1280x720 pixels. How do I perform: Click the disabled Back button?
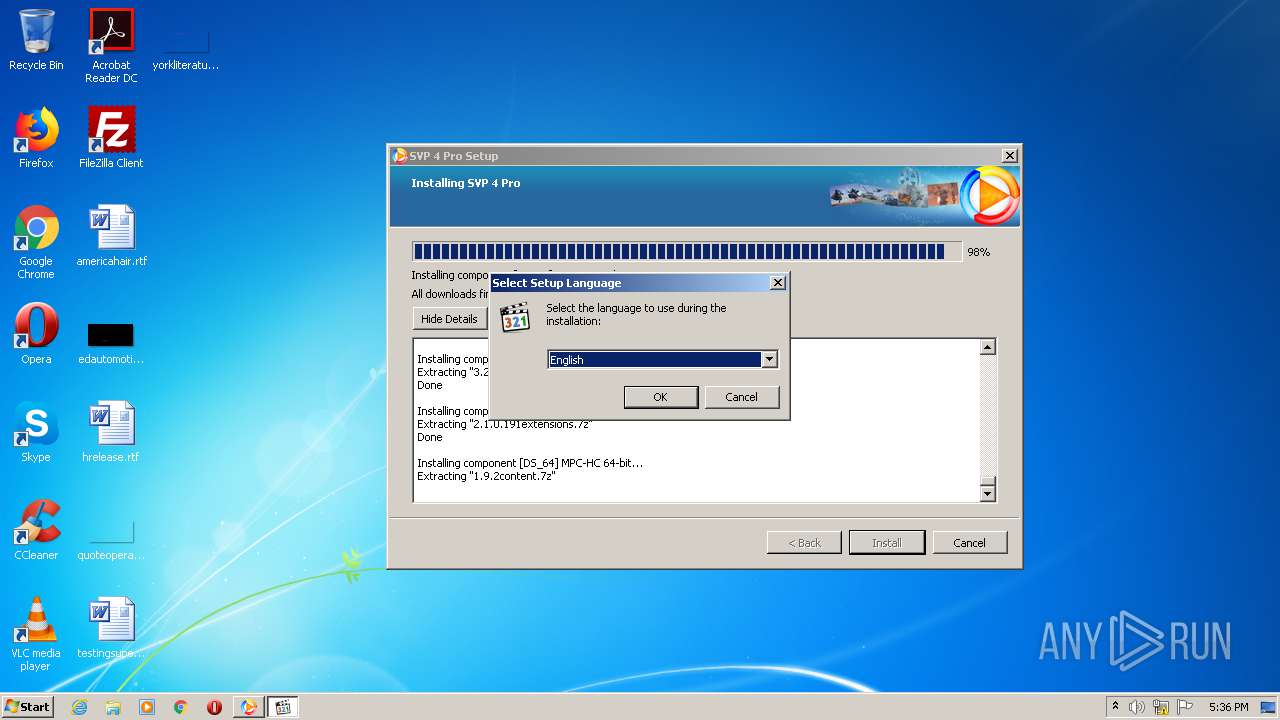804,543
